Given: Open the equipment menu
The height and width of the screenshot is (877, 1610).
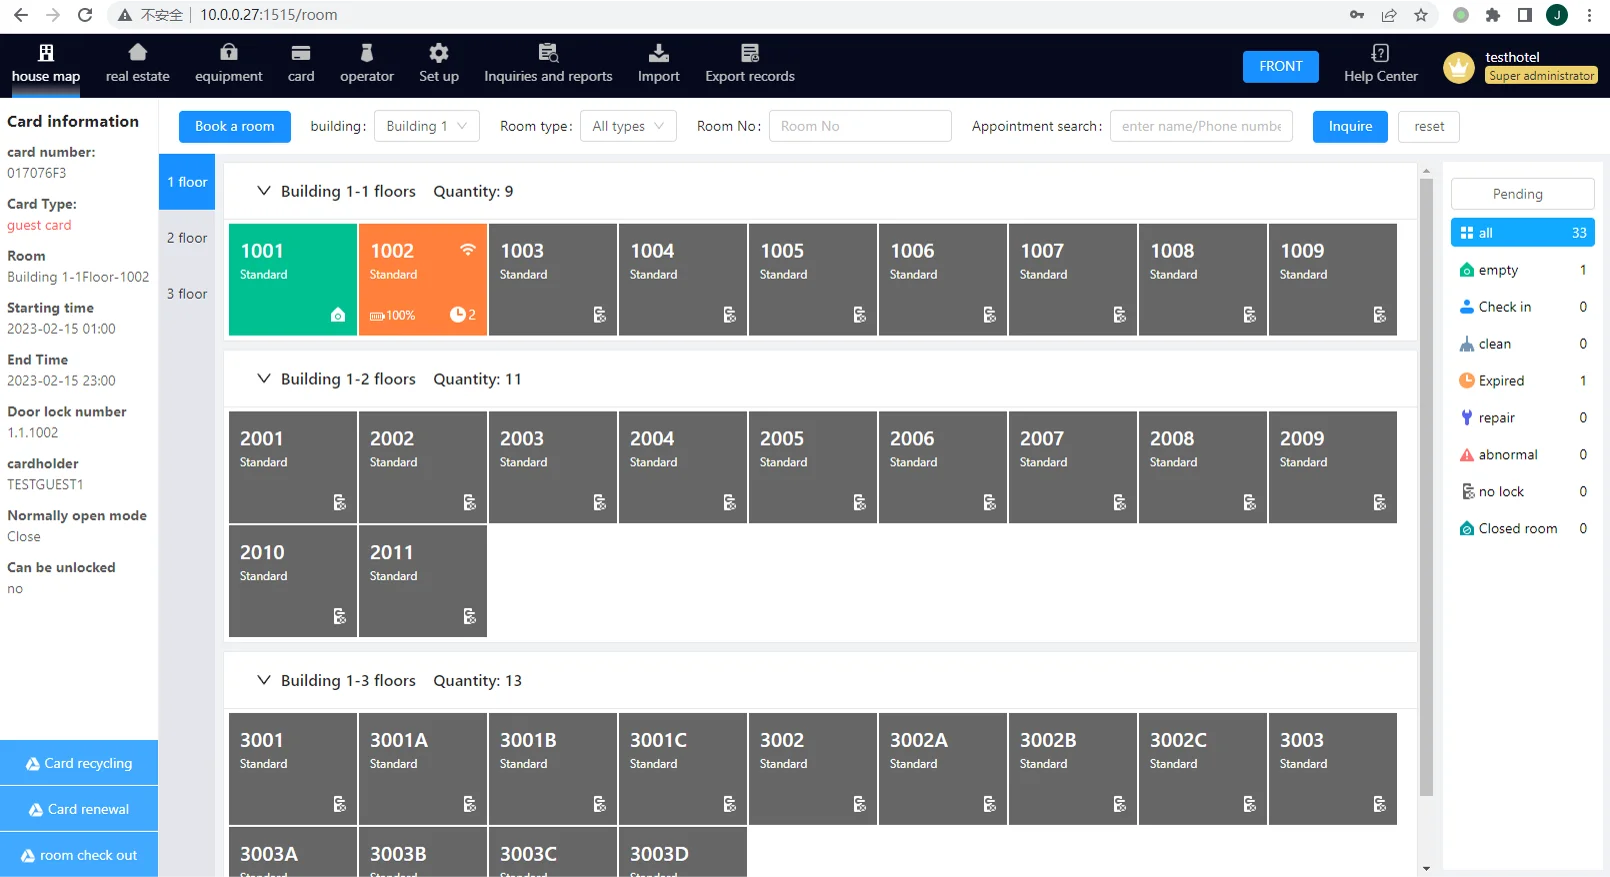Looking at the screenshot, I should (229, 64).
